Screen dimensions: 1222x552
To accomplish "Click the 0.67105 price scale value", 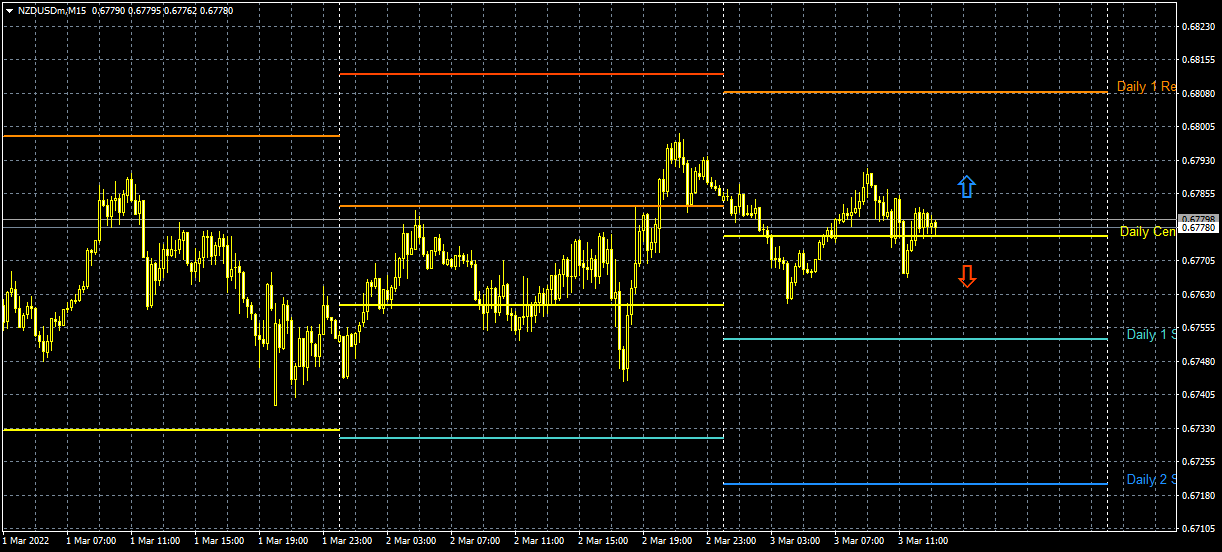I will point(1198,529).
